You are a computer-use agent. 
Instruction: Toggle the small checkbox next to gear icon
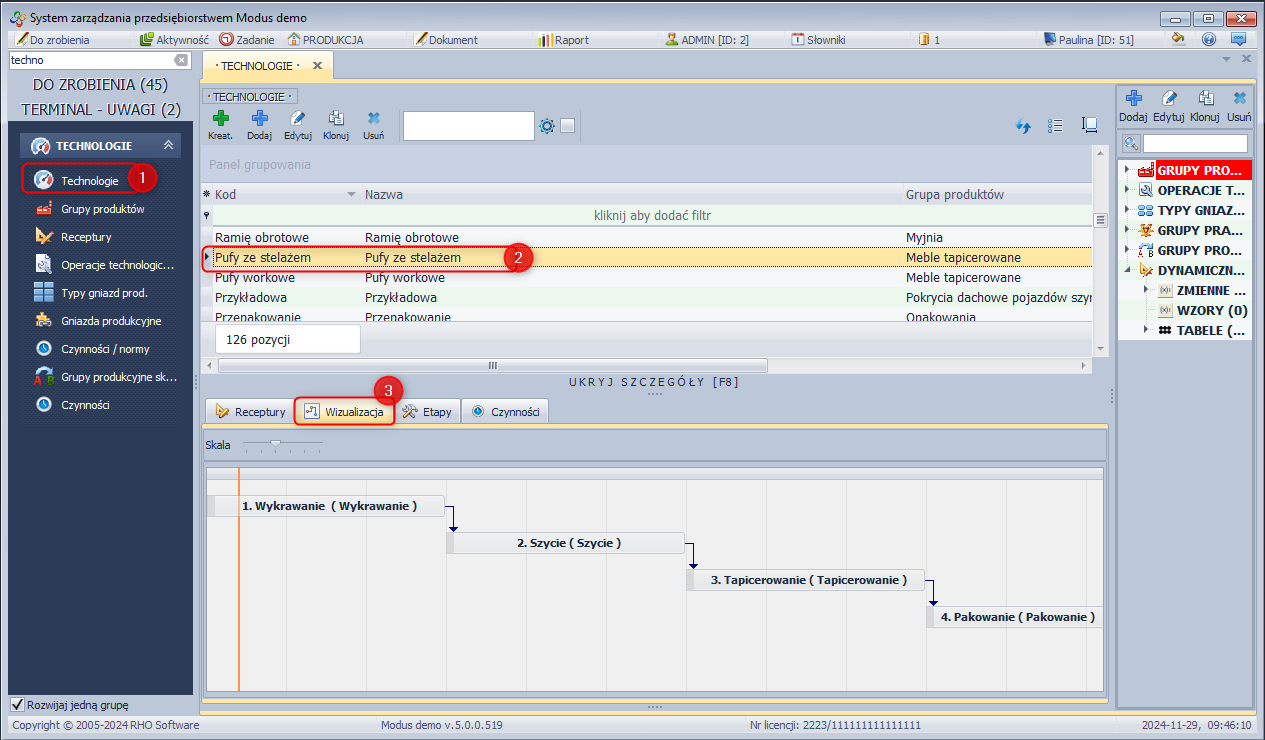pos(567,126)
